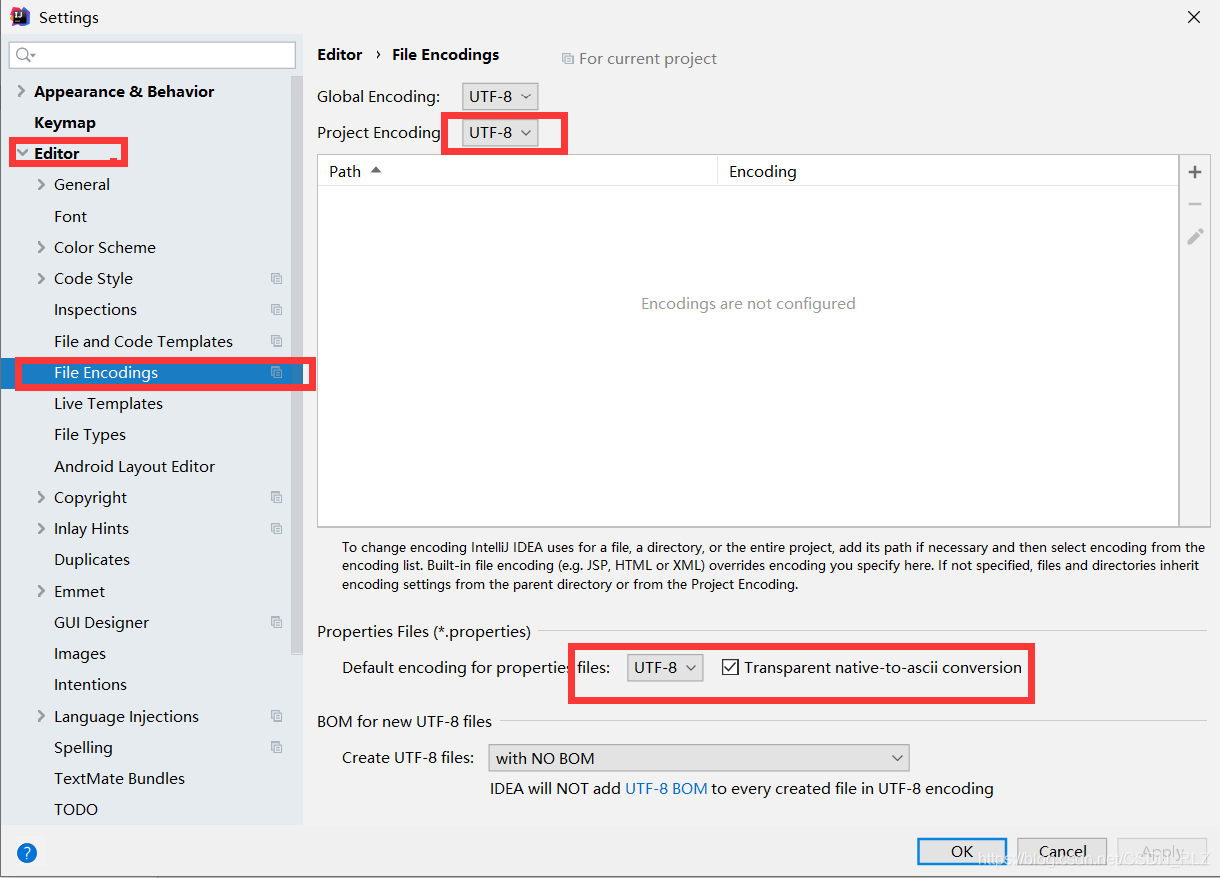Screen dimensions: 1220x878
Task: Click the project-level icon beside Inlay Hints
Action: (277, 528)
